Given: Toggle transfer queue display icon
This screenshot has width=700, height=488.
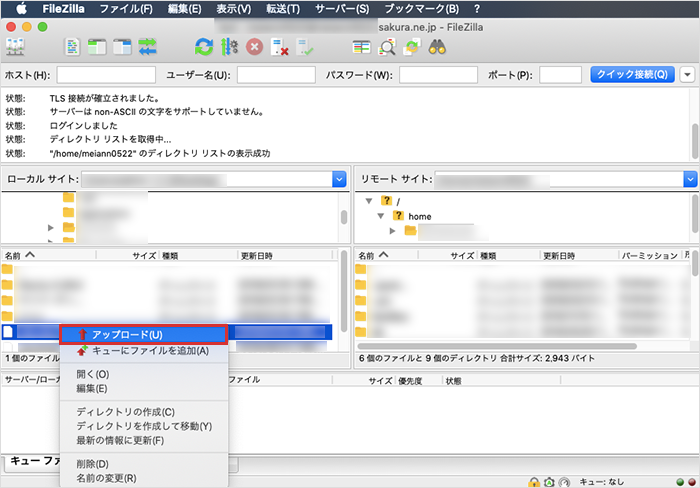Looking at the screenshot, I should click(x=149, y=46).
